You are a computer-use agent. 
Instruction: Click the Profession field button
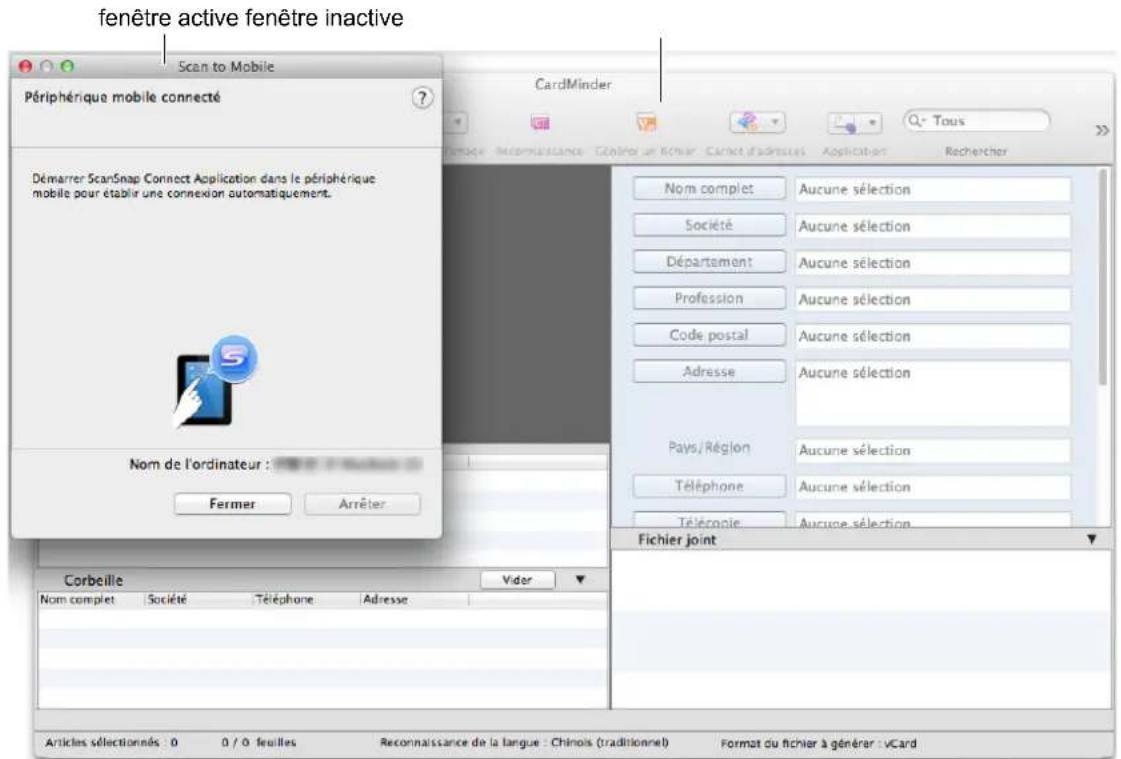click(x=708, y=298)
